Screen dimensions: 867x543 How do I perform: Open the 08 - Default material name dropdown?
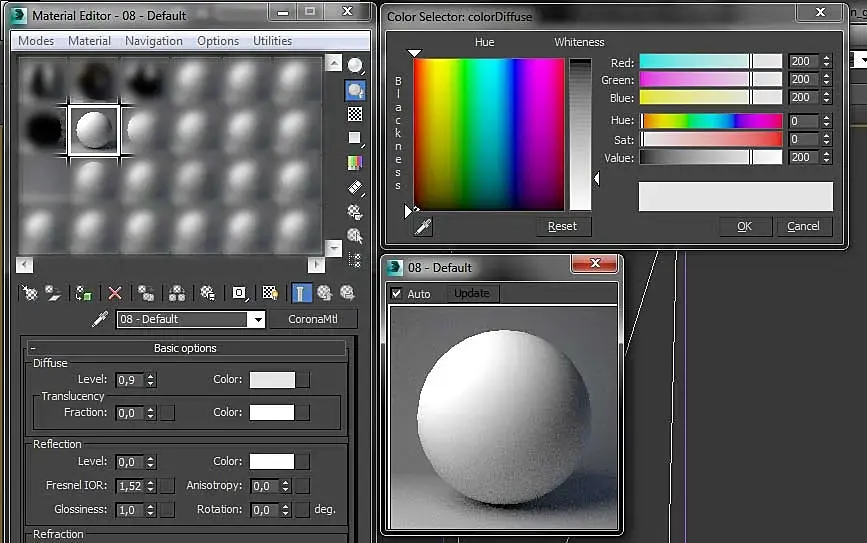tap(257, 319)
